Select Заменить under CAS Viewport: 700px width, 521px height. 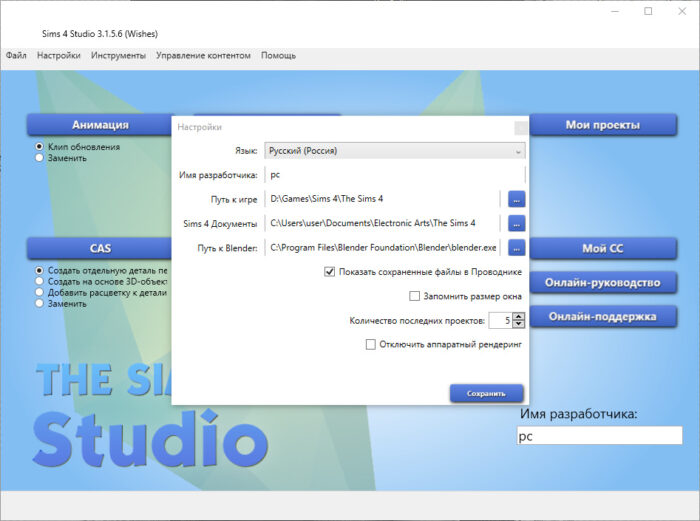[39, 304]
